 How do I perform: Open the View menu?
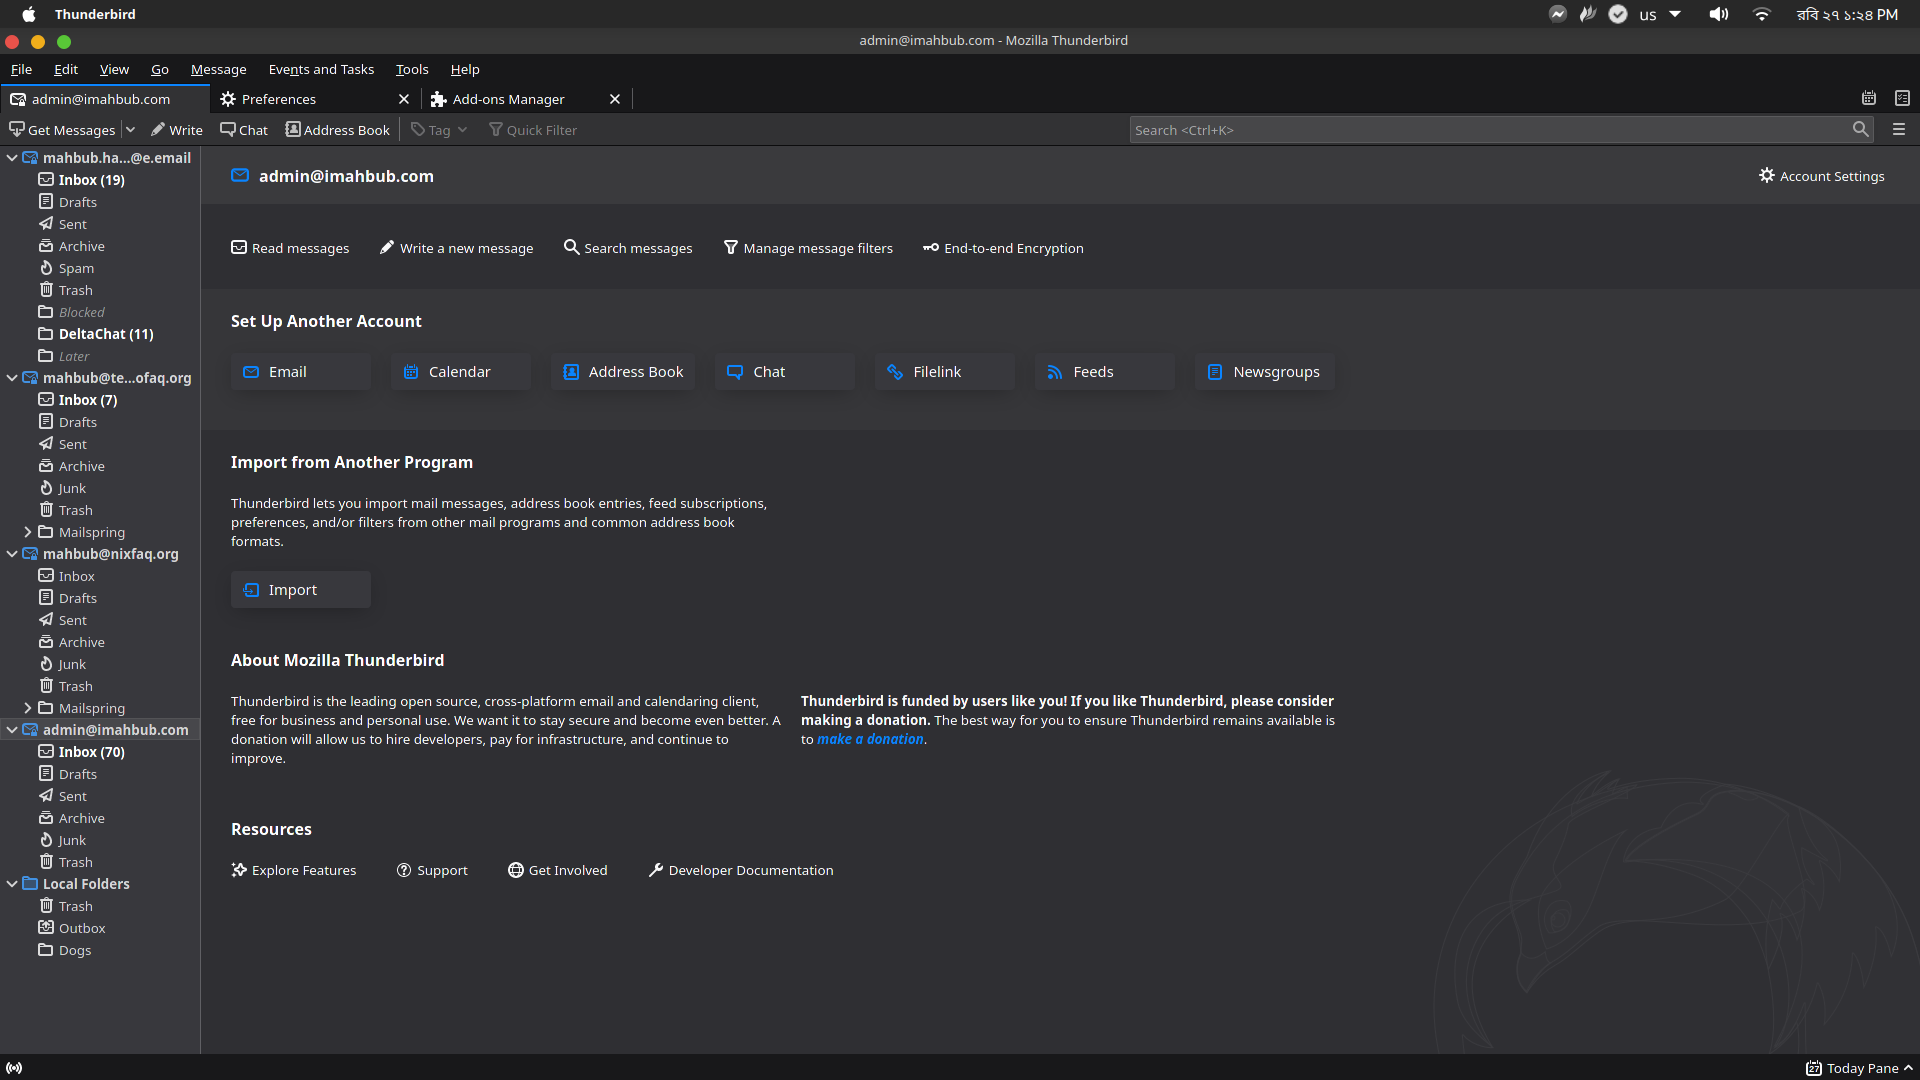[x=114, y=69]
